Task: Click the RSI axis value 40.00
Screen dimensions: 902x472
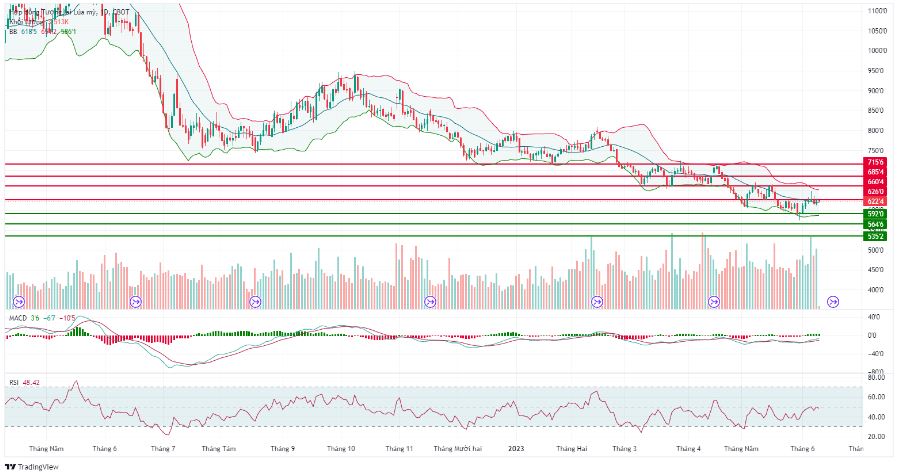Action: (876, 417)
